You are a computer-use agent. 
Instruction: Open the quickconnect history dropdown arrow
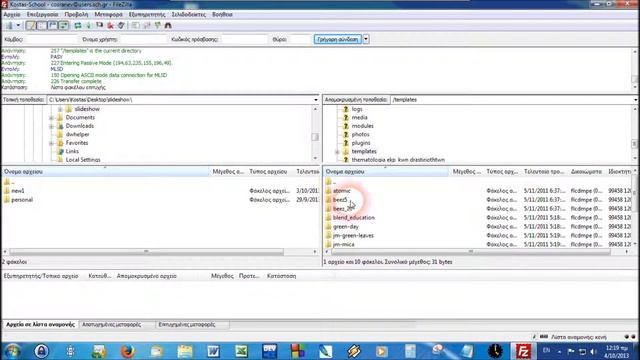click(x=366, y=39)
